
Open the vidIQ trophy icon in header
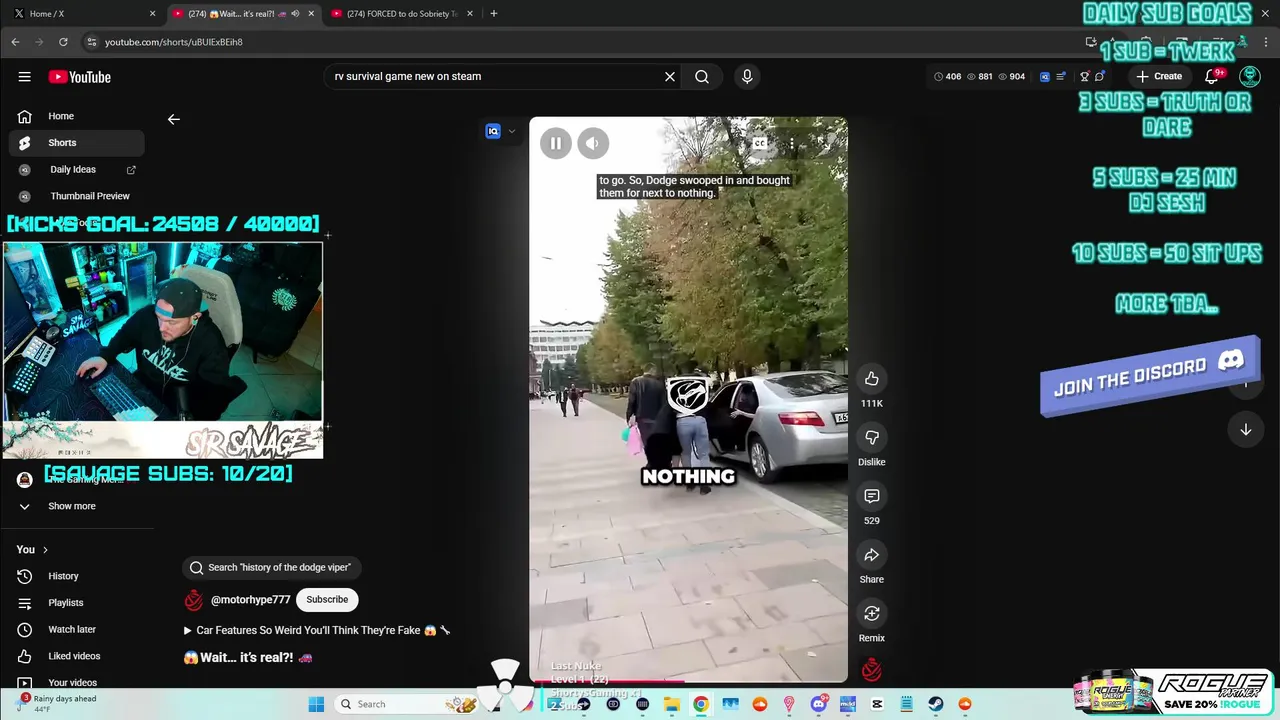point(1084,76)
